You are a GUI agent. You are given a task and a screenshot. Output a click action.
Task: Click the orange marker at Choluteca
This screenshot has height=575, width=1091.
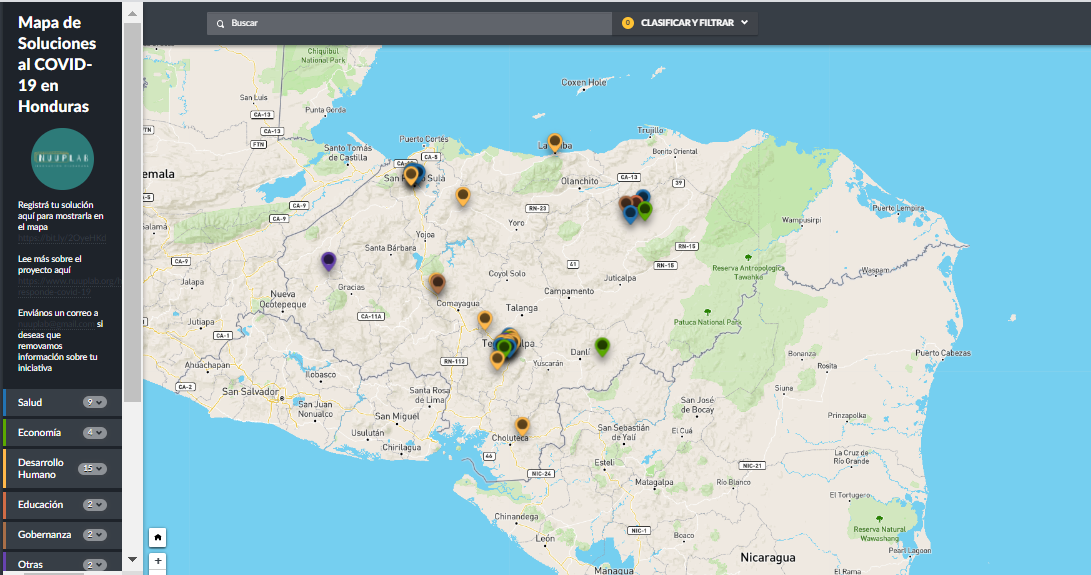pyautogui.click(x=522, y=425)
